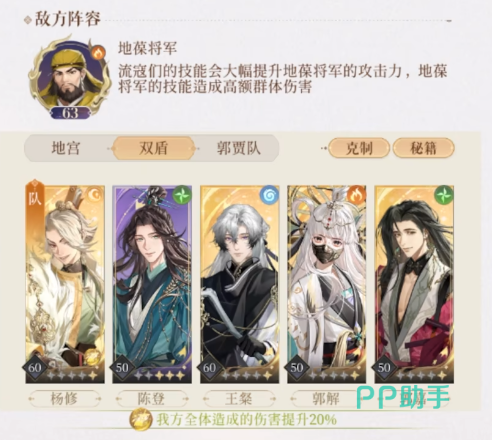Click green element icon on rightmost character card
492x440 pixels.
point(444,195)
